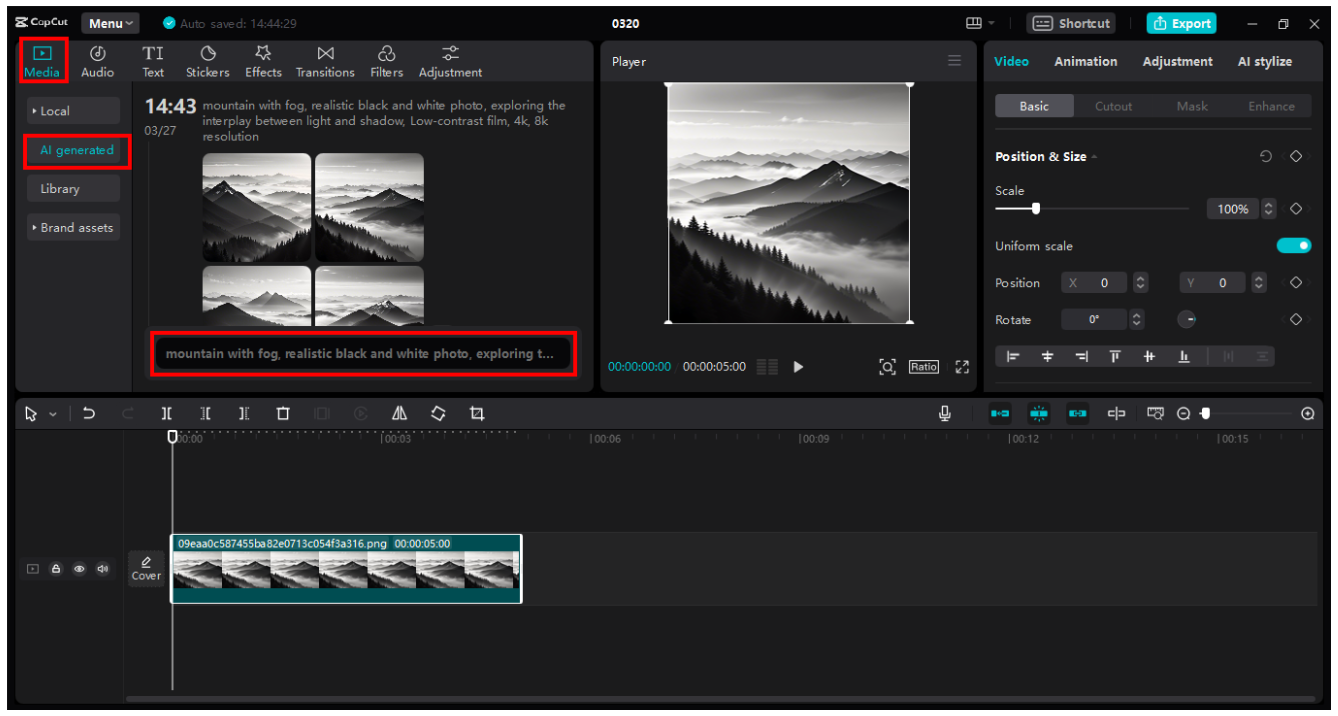The height and width of the screenshot is (716, 1338).
Task: Start voice-over with microphone icon
Action: click(x=945, y=413)
